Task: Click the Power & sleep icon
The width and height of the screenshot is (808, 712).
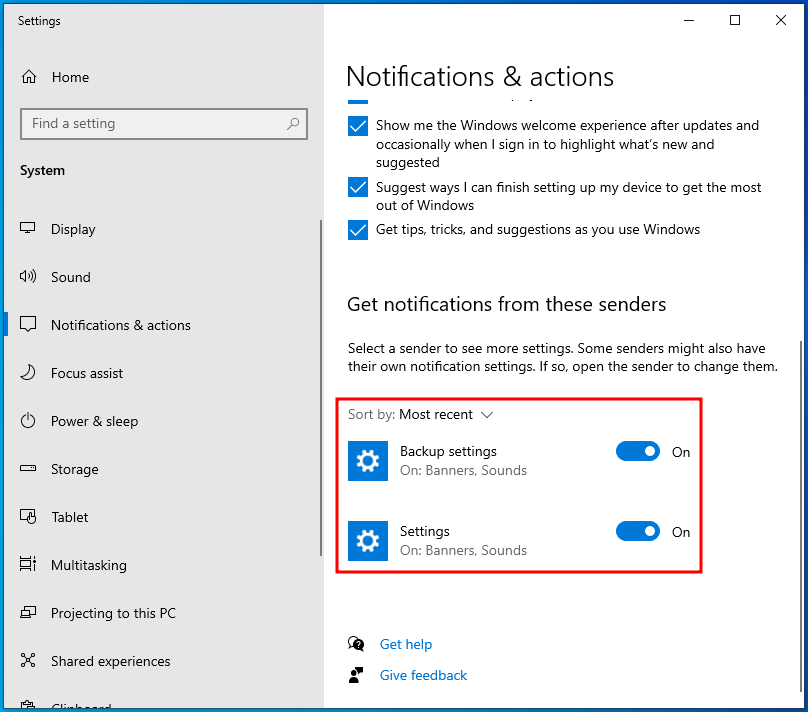Action: pyautogui.click(x=28, y=421)
